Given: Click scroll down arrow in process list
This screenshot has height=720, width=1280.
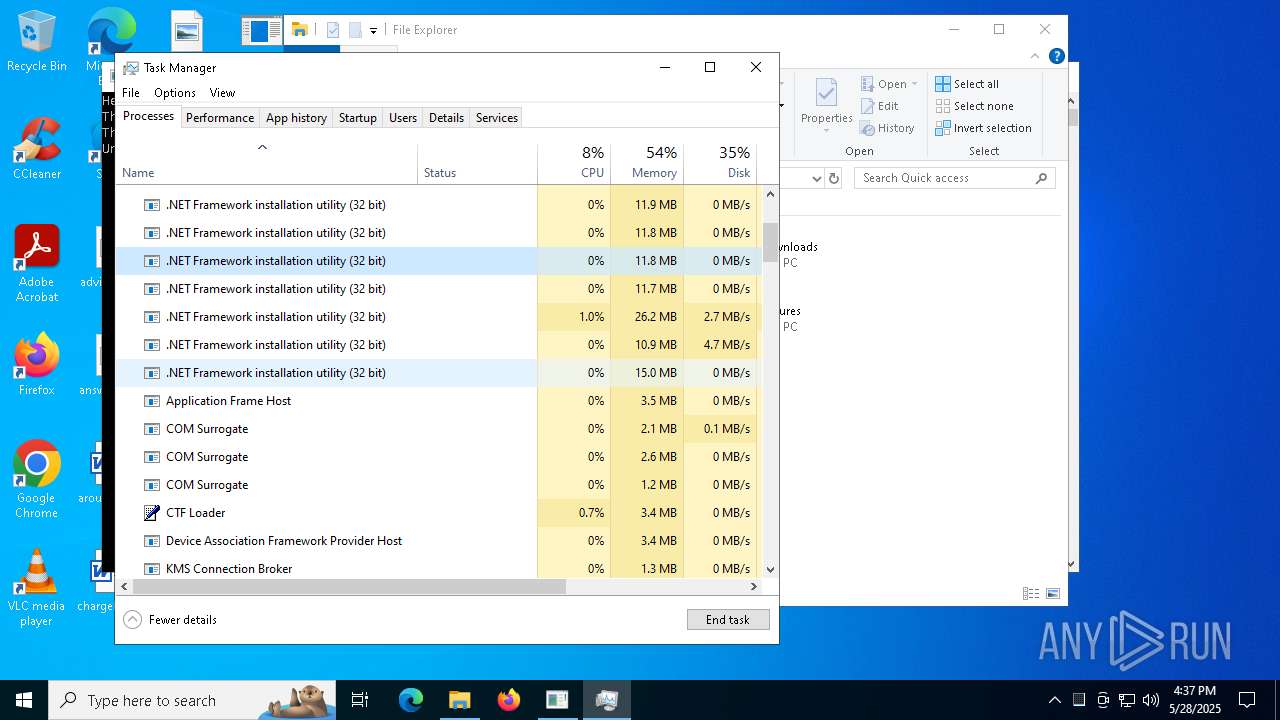Looking at the screenshot, I should click(770, 569).
